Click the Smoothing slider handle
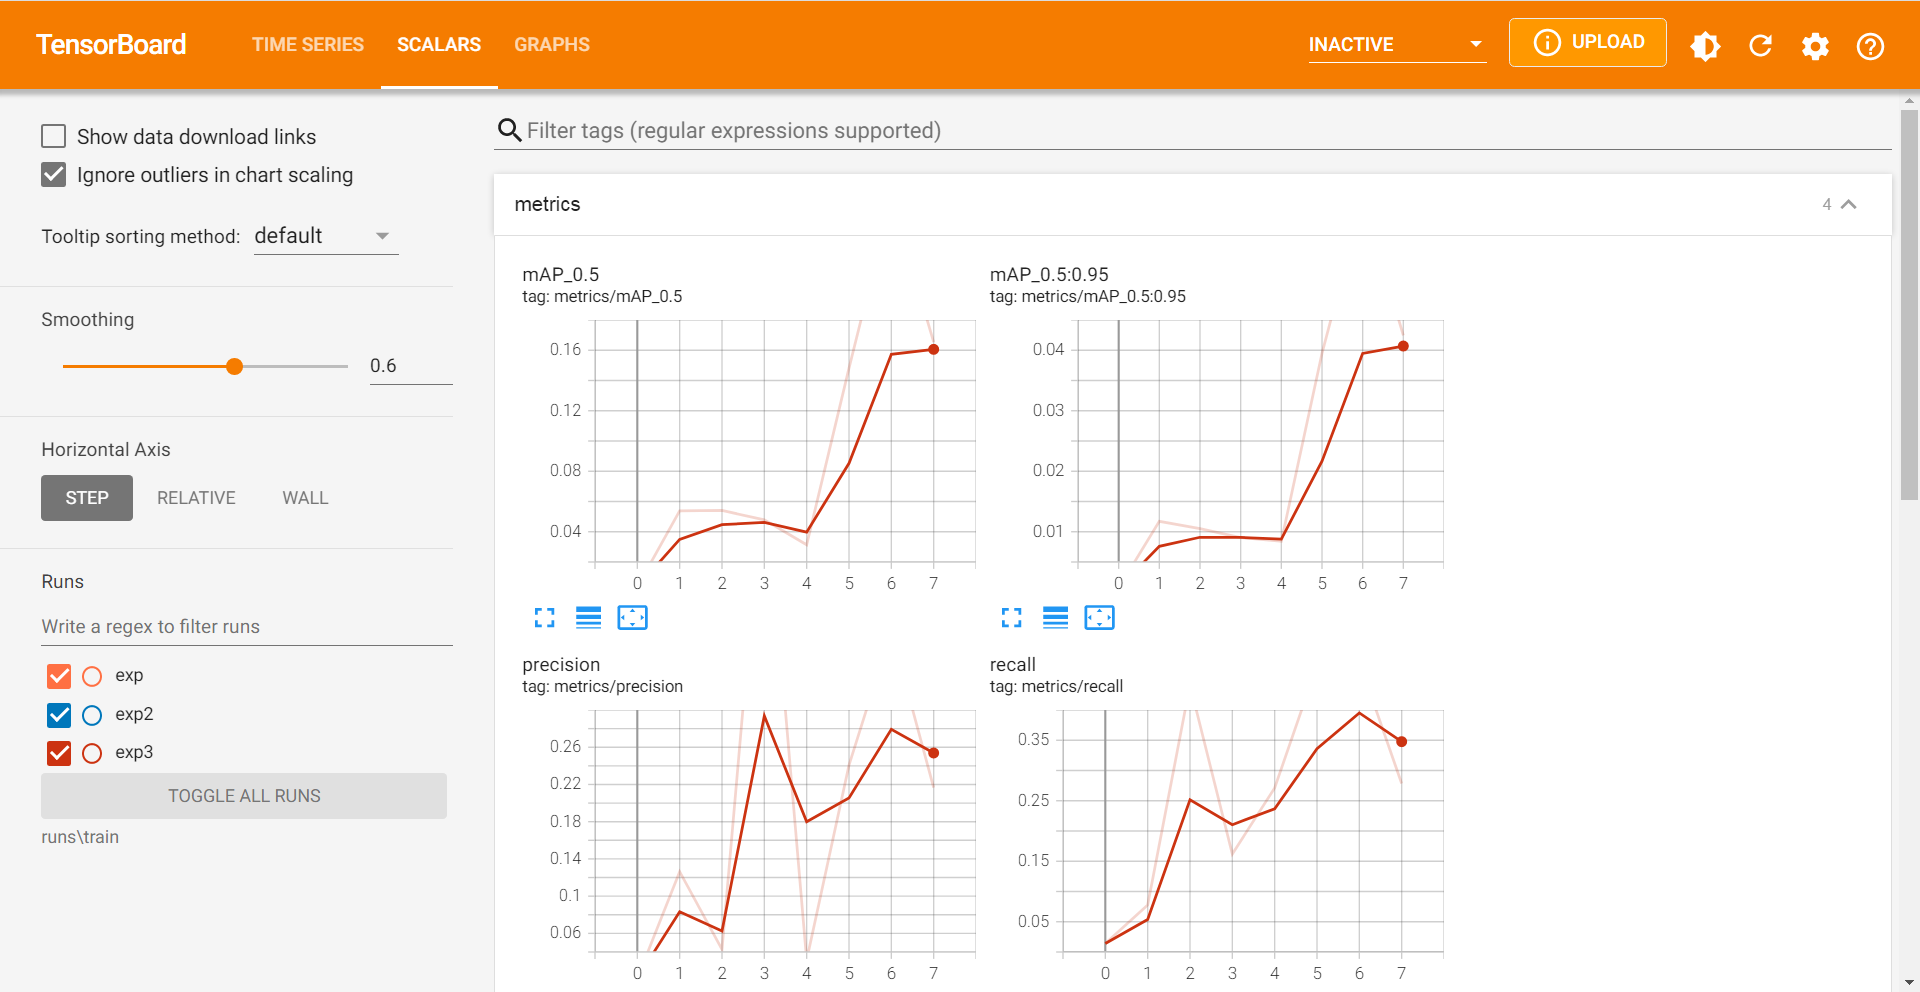 click(234, 367)
